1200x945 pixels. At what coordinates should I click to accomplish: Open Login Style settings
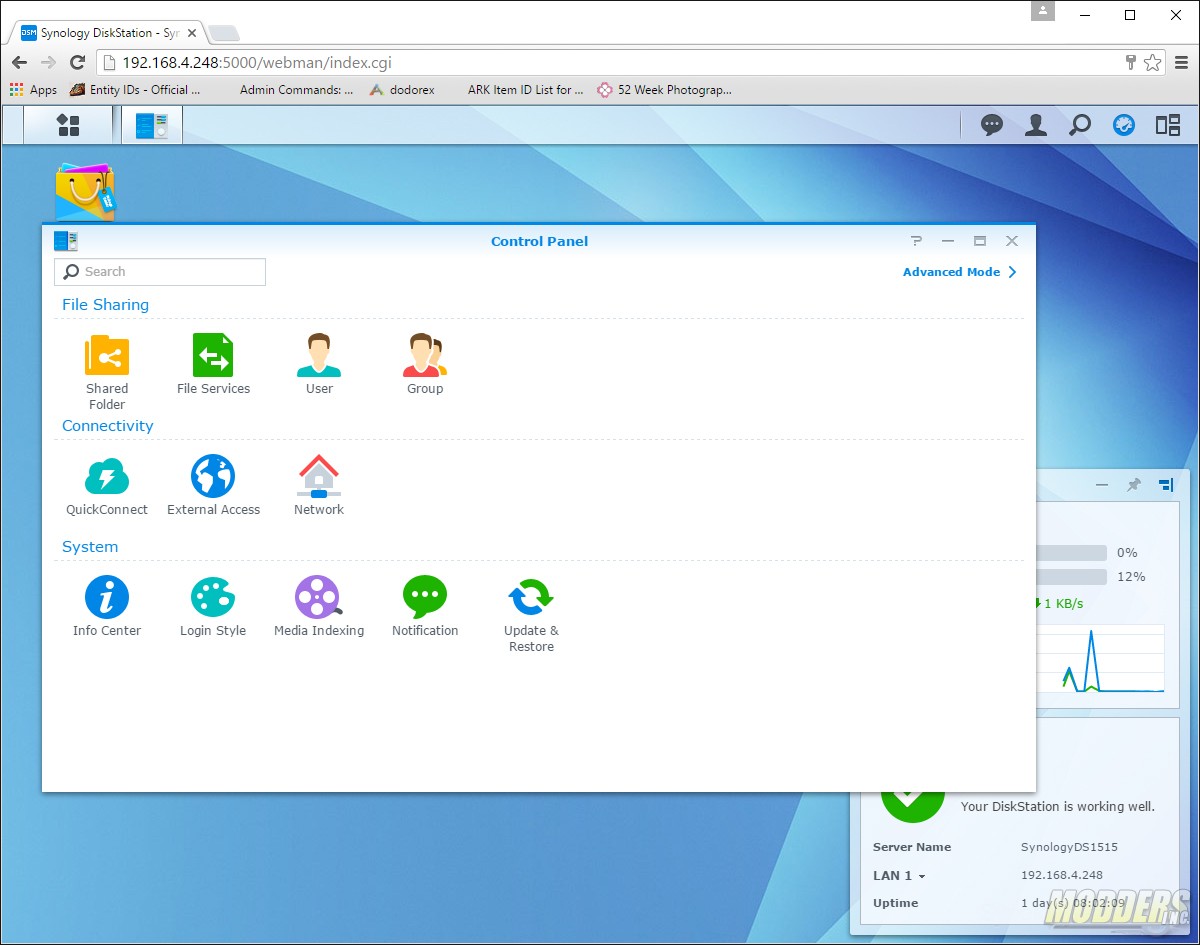tap(213, 606)
